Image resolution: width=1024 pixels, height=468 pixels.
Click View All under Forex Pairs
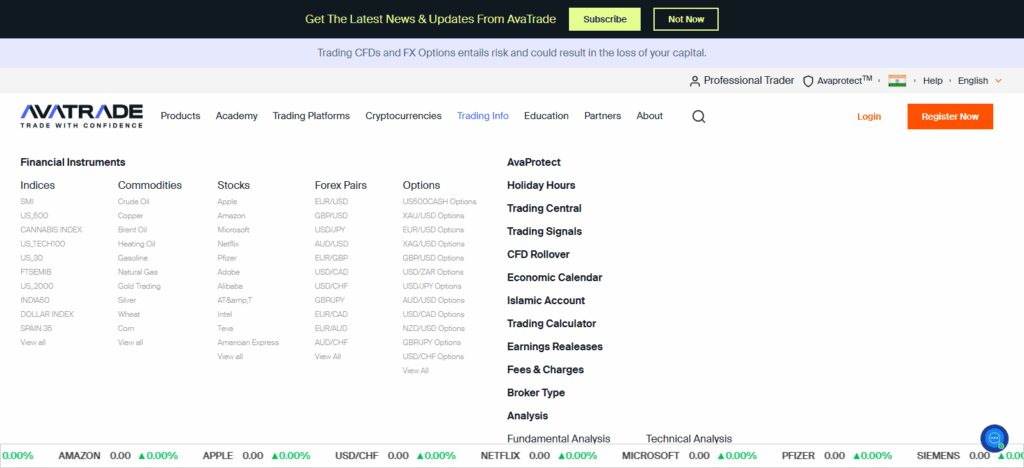coord(328,356)
